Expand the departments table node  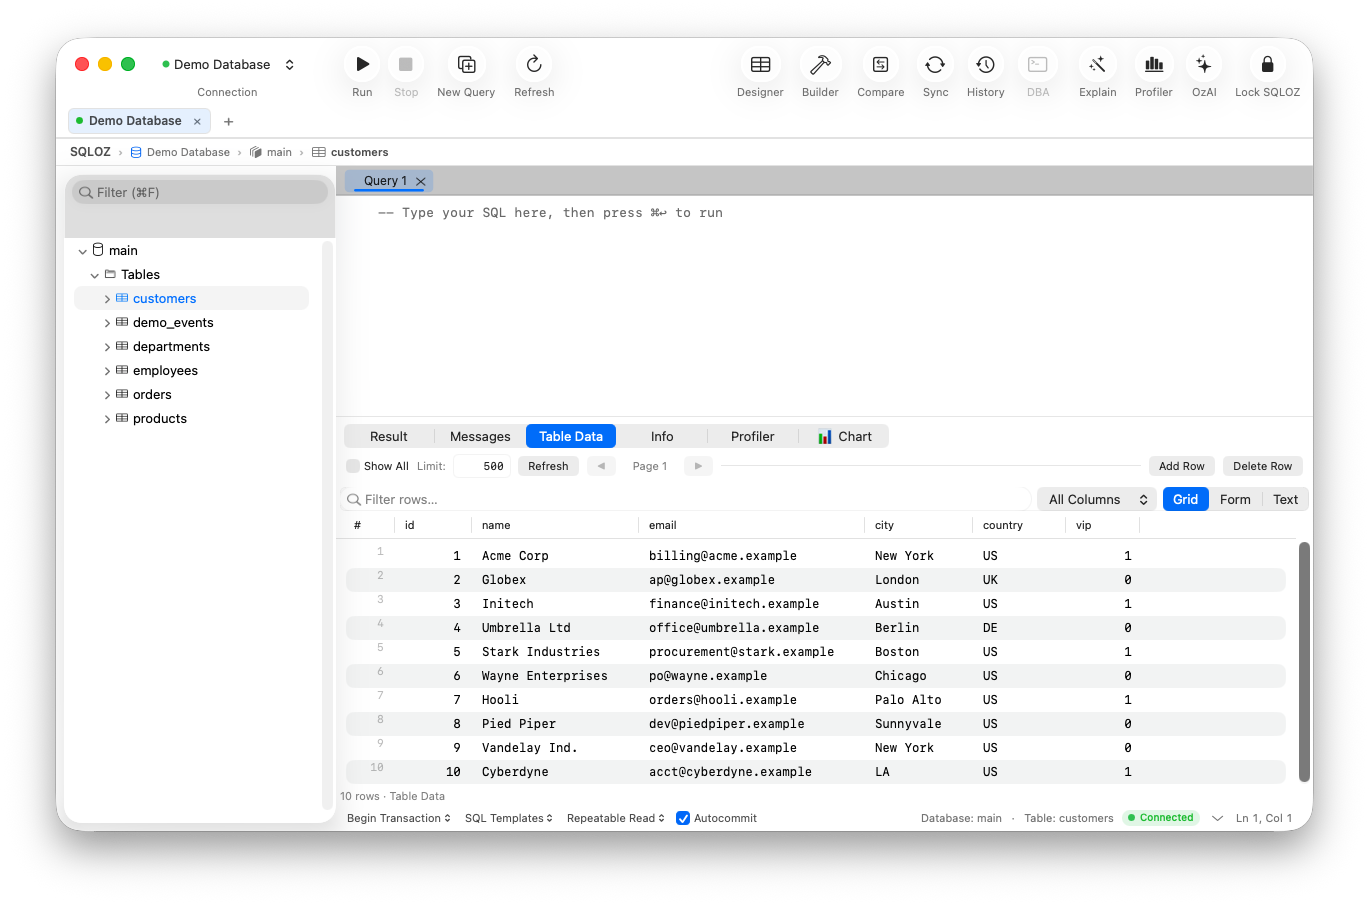pos(107,347)
